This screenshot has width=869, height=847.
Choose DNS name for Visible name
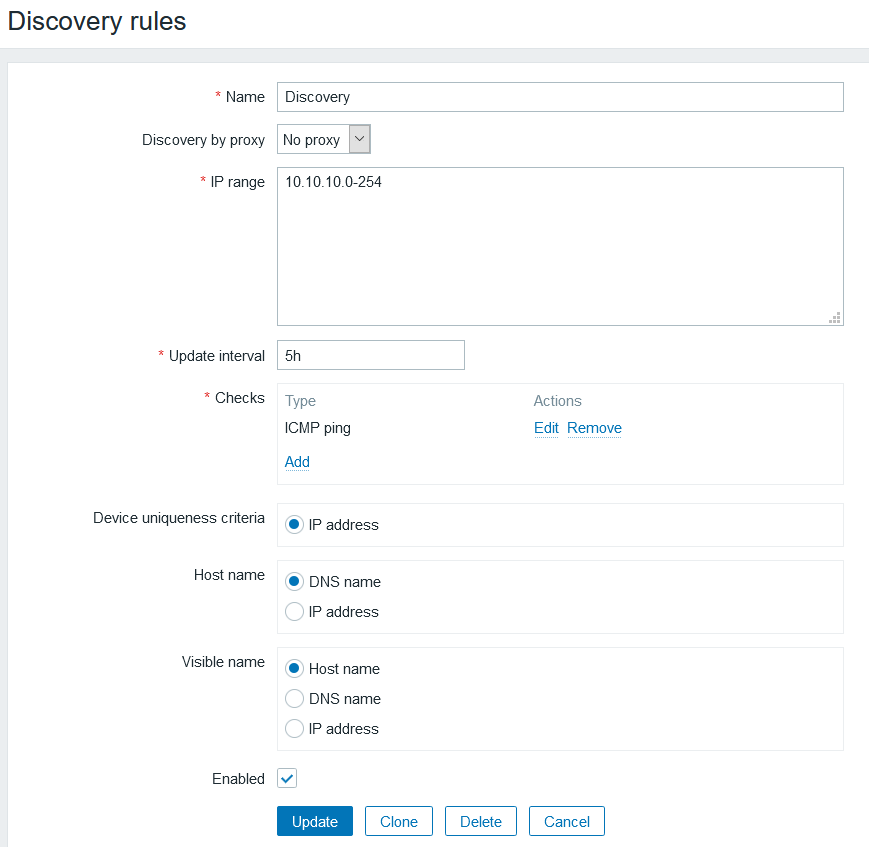(x=295, y=698)
